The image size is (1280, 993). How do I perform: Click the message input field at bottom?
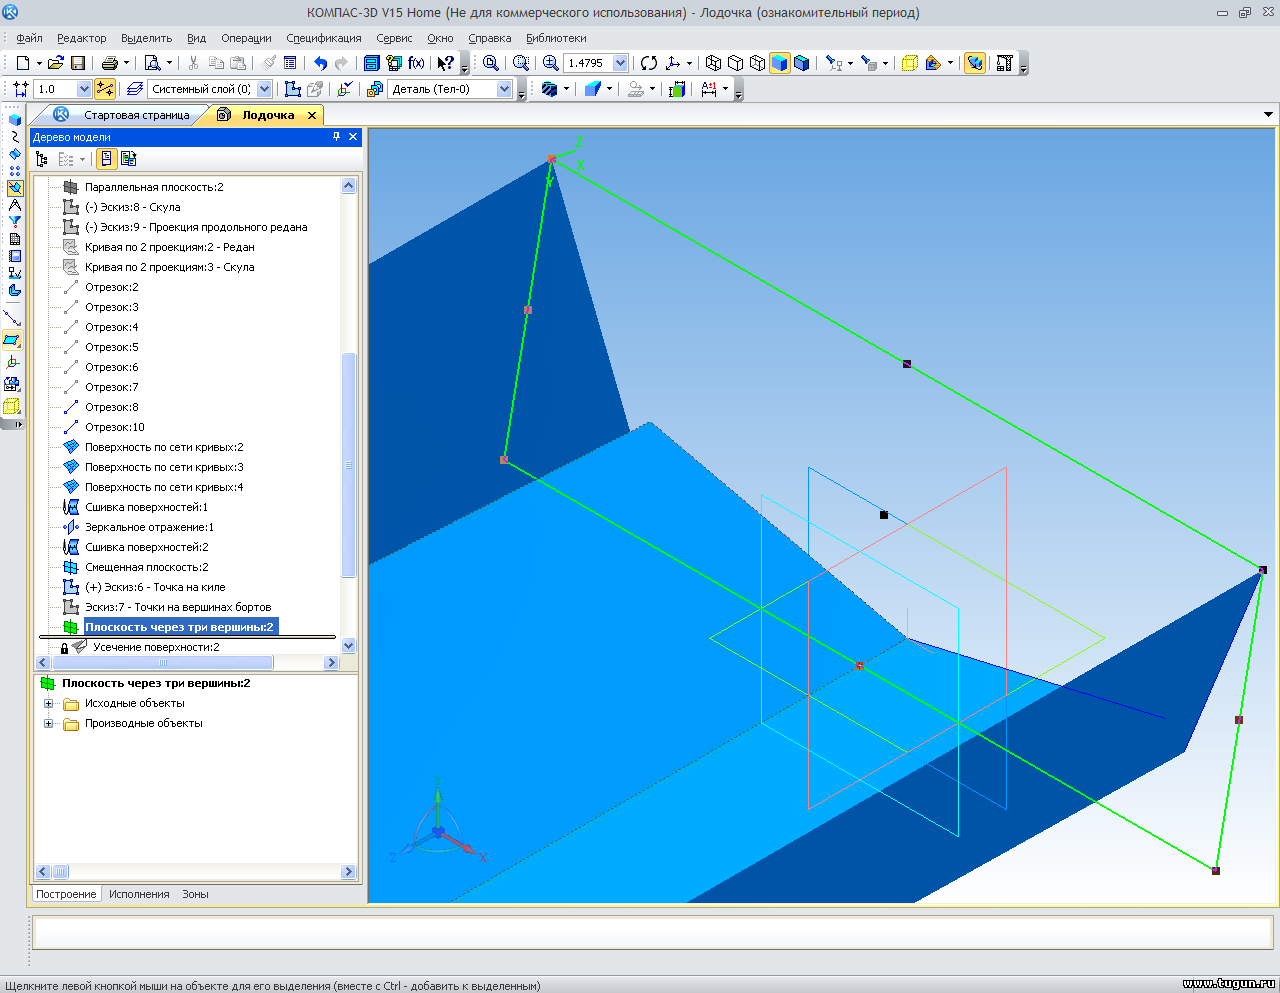point(652,932)
